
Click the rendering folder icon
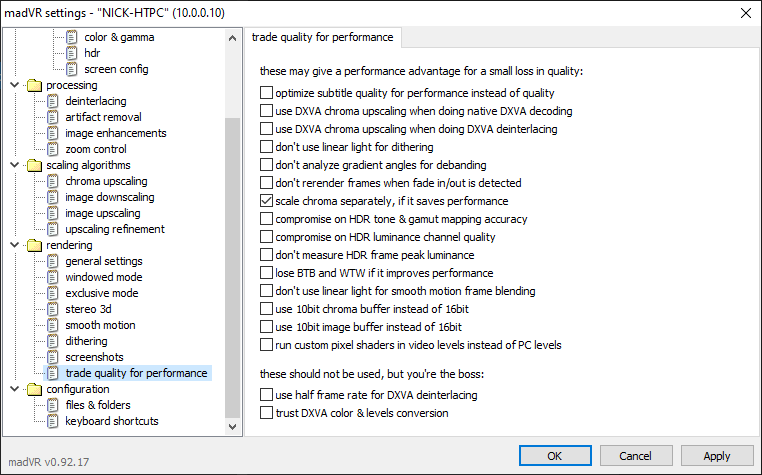33,245
